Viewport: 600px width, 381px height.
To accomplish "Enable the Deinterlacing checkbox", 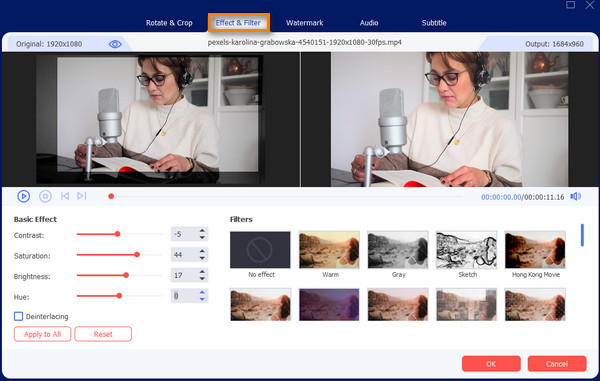I will 18,316.
